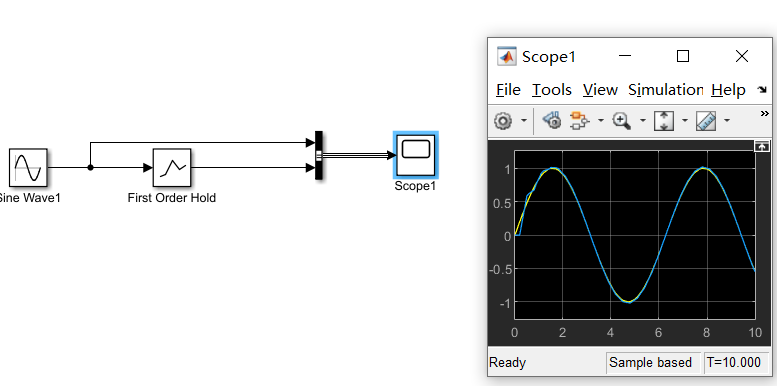Expand the layout dropdown arrow
This screenshot has height=386, width=777.
click(601, 120)
